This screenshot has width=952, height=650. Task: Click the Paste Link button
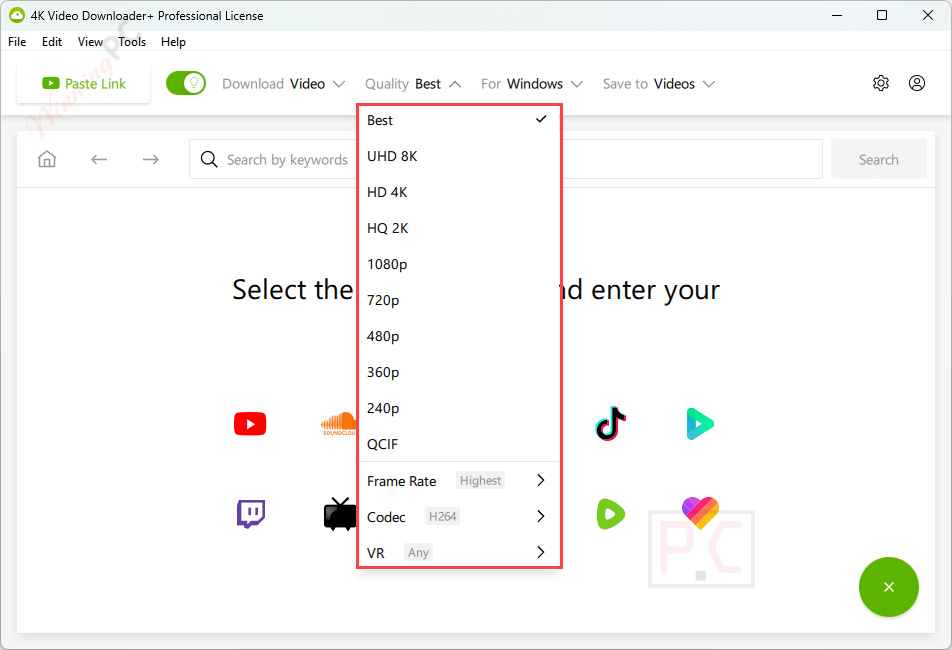coord(83,83)
